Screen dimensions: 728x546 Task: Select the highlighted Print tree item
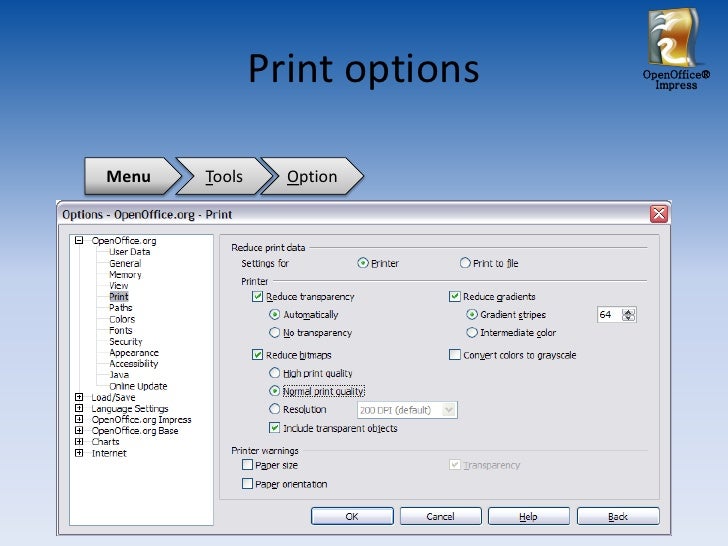[x=119, y=297]
